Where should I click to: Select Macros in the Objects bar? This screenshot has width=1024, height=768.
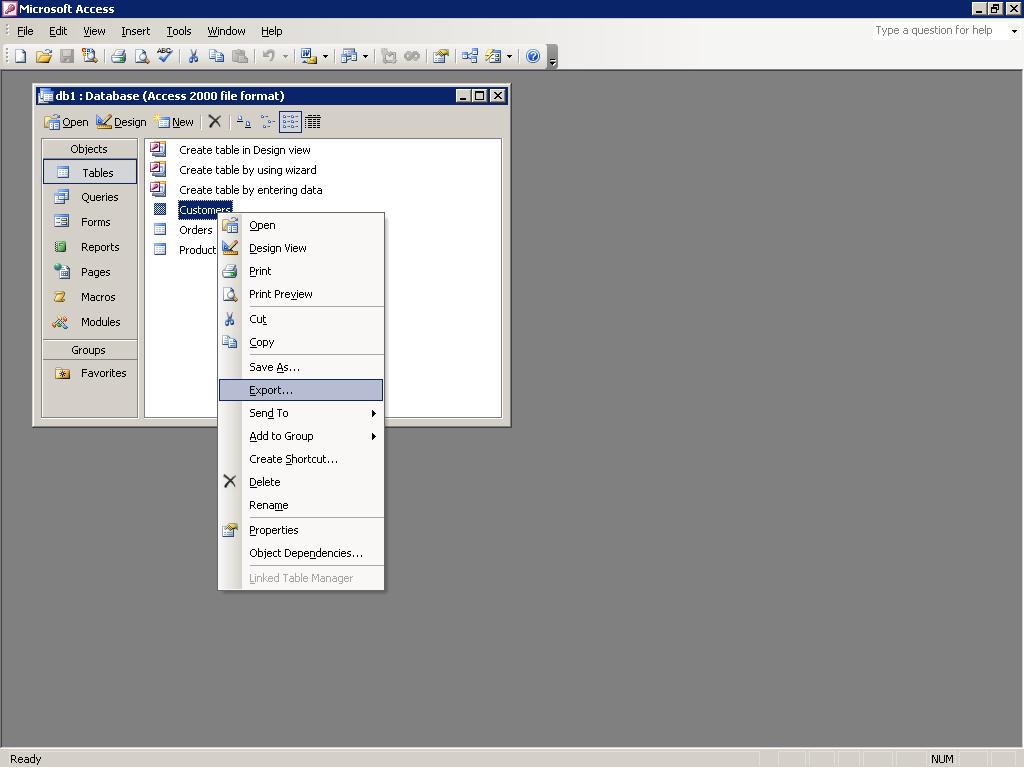90,297
